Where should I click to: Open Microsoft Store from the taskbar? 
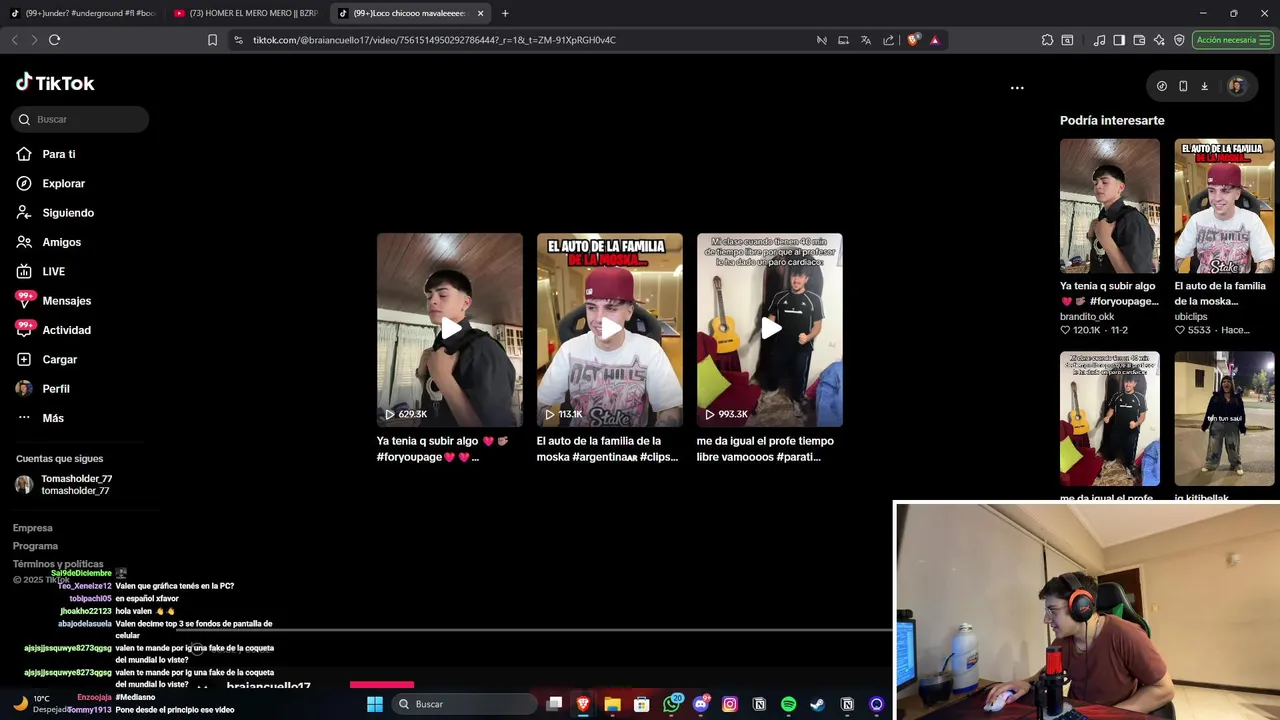coord(642,704)
